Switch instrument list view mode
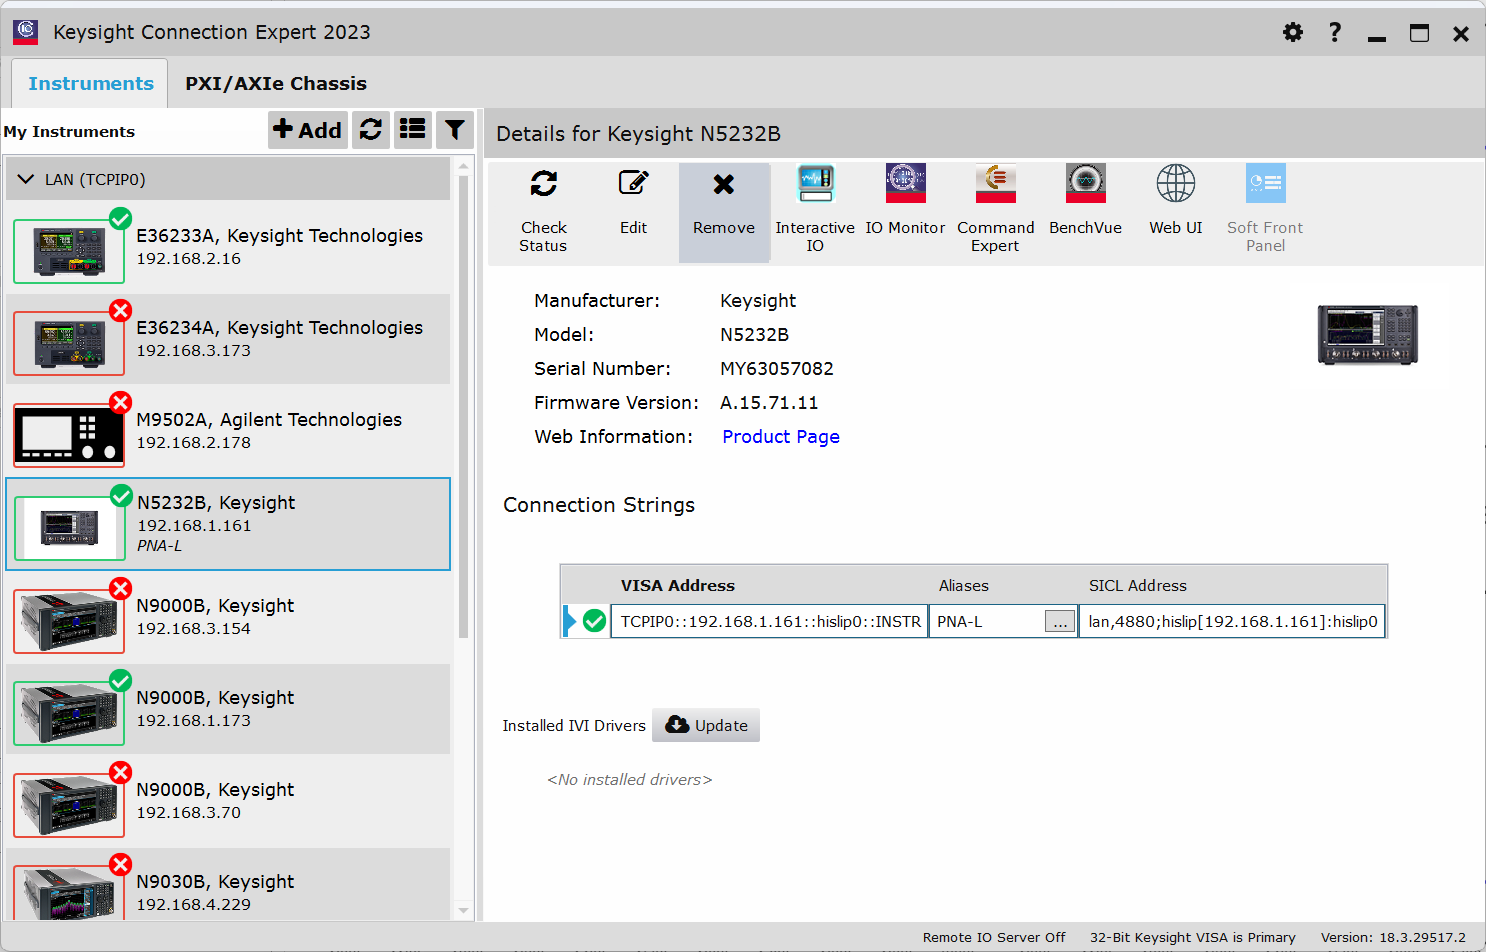The width and height of the screenshot is (1486, 952). [x=413, y=130]
